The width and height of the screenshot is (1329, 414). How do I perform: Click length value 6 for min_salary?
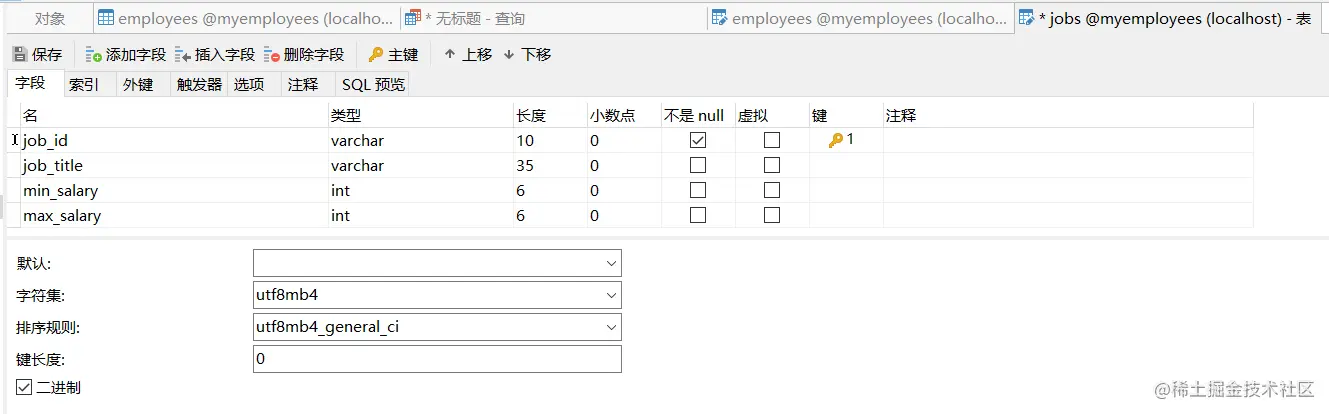pos(550,191)
